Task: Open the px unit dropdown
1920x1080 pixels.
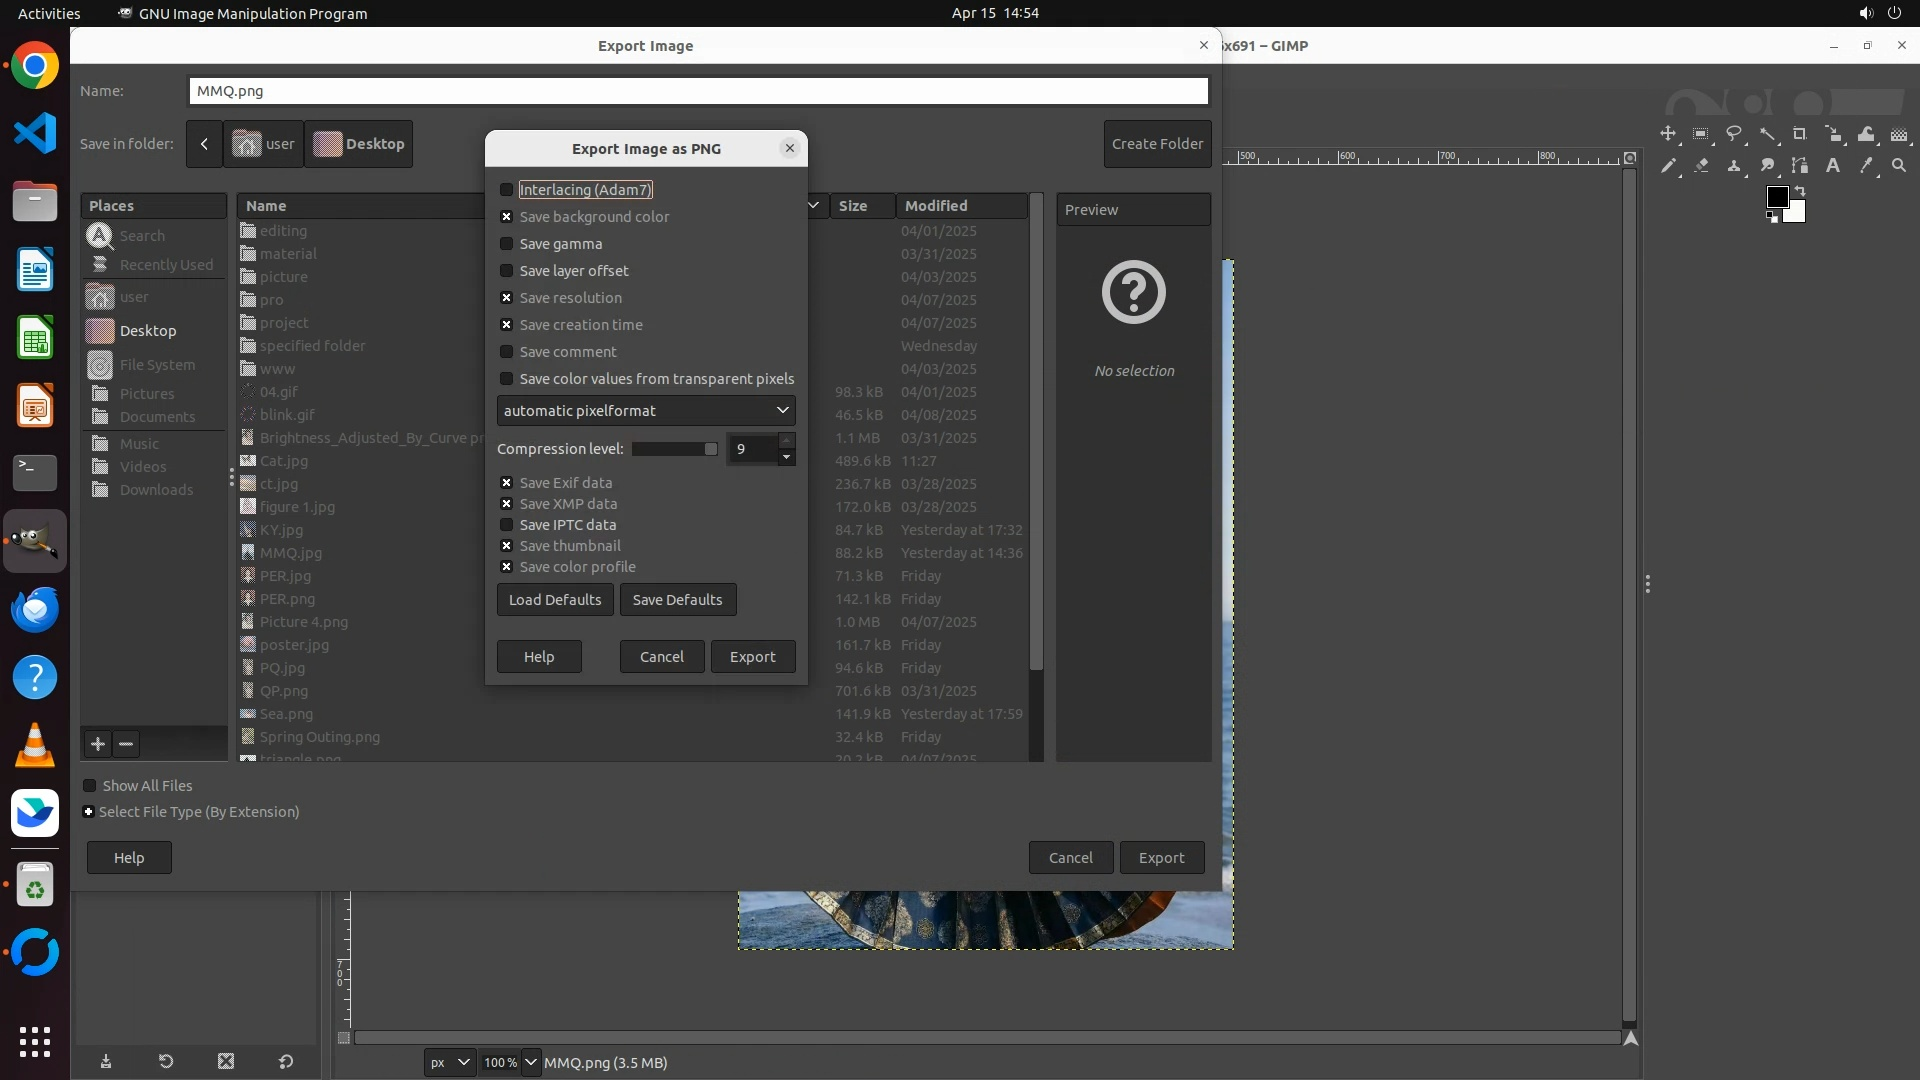Action: [449, 1062]
